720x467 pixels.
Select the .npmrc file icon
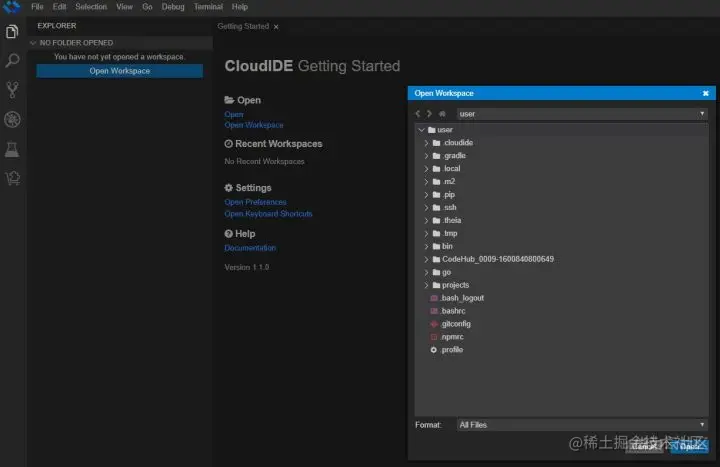[433, 337]
